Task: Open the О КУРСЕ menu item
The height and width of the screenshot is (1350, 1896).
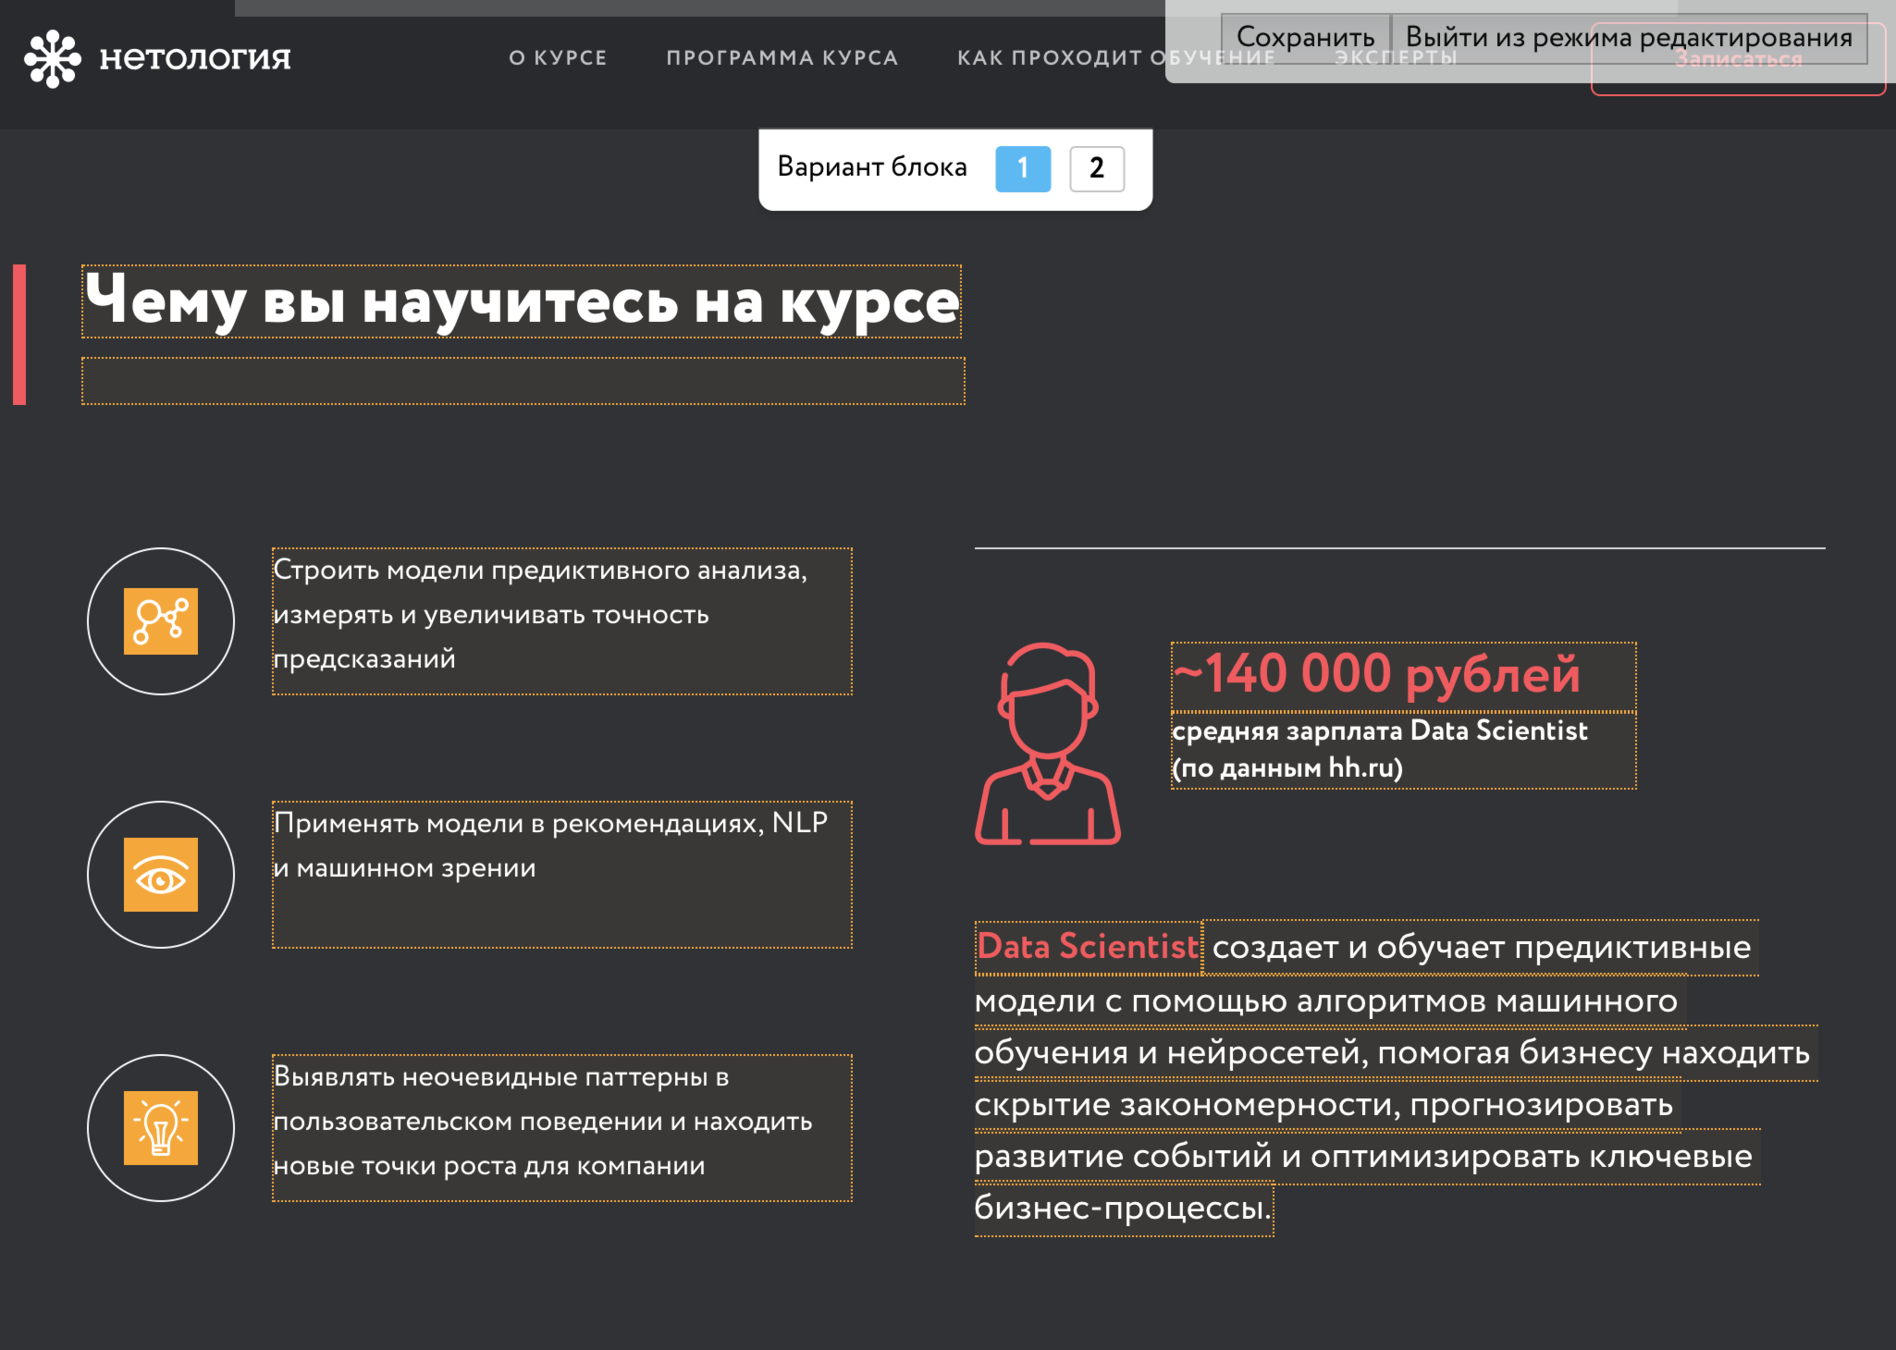Action: tap(558, 58)
